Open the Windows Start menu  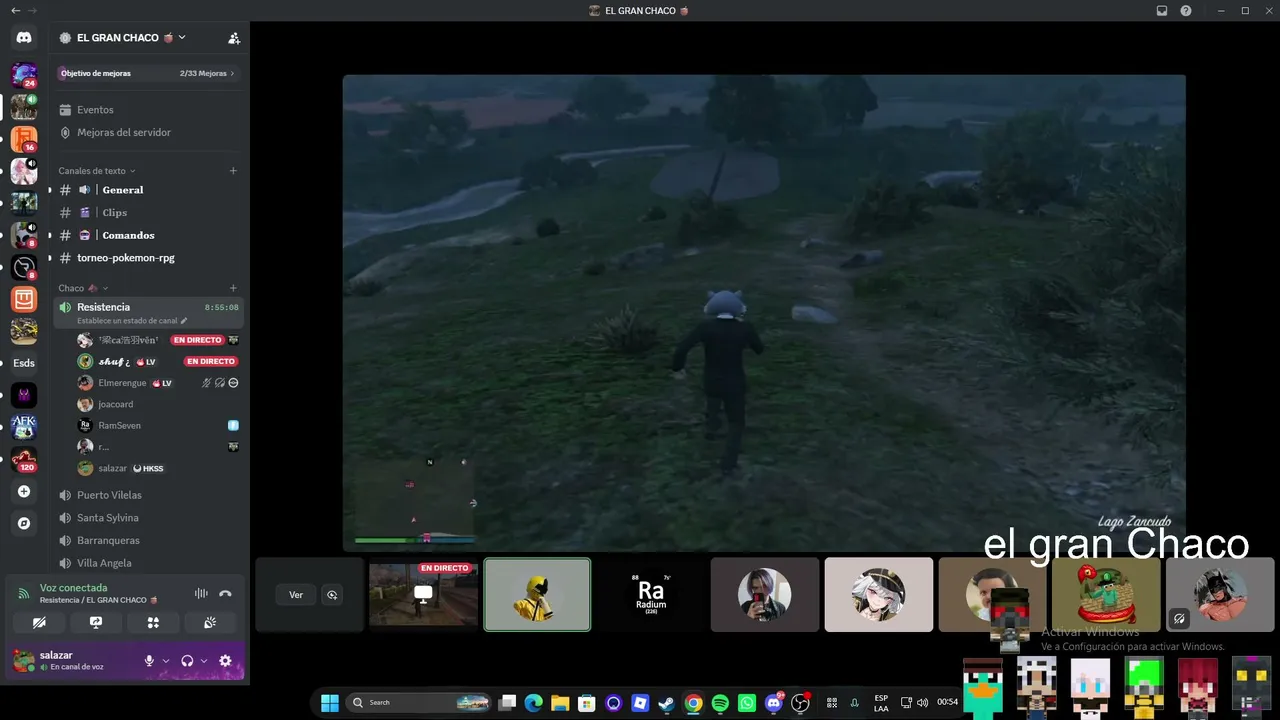pyautogui.click(x=329, y=703)
